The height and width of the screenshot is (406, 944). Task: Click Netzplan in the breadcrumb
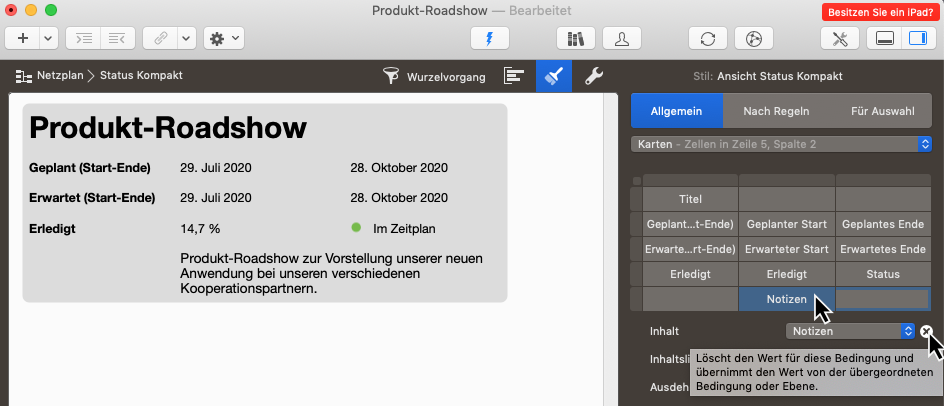point(60,75)
